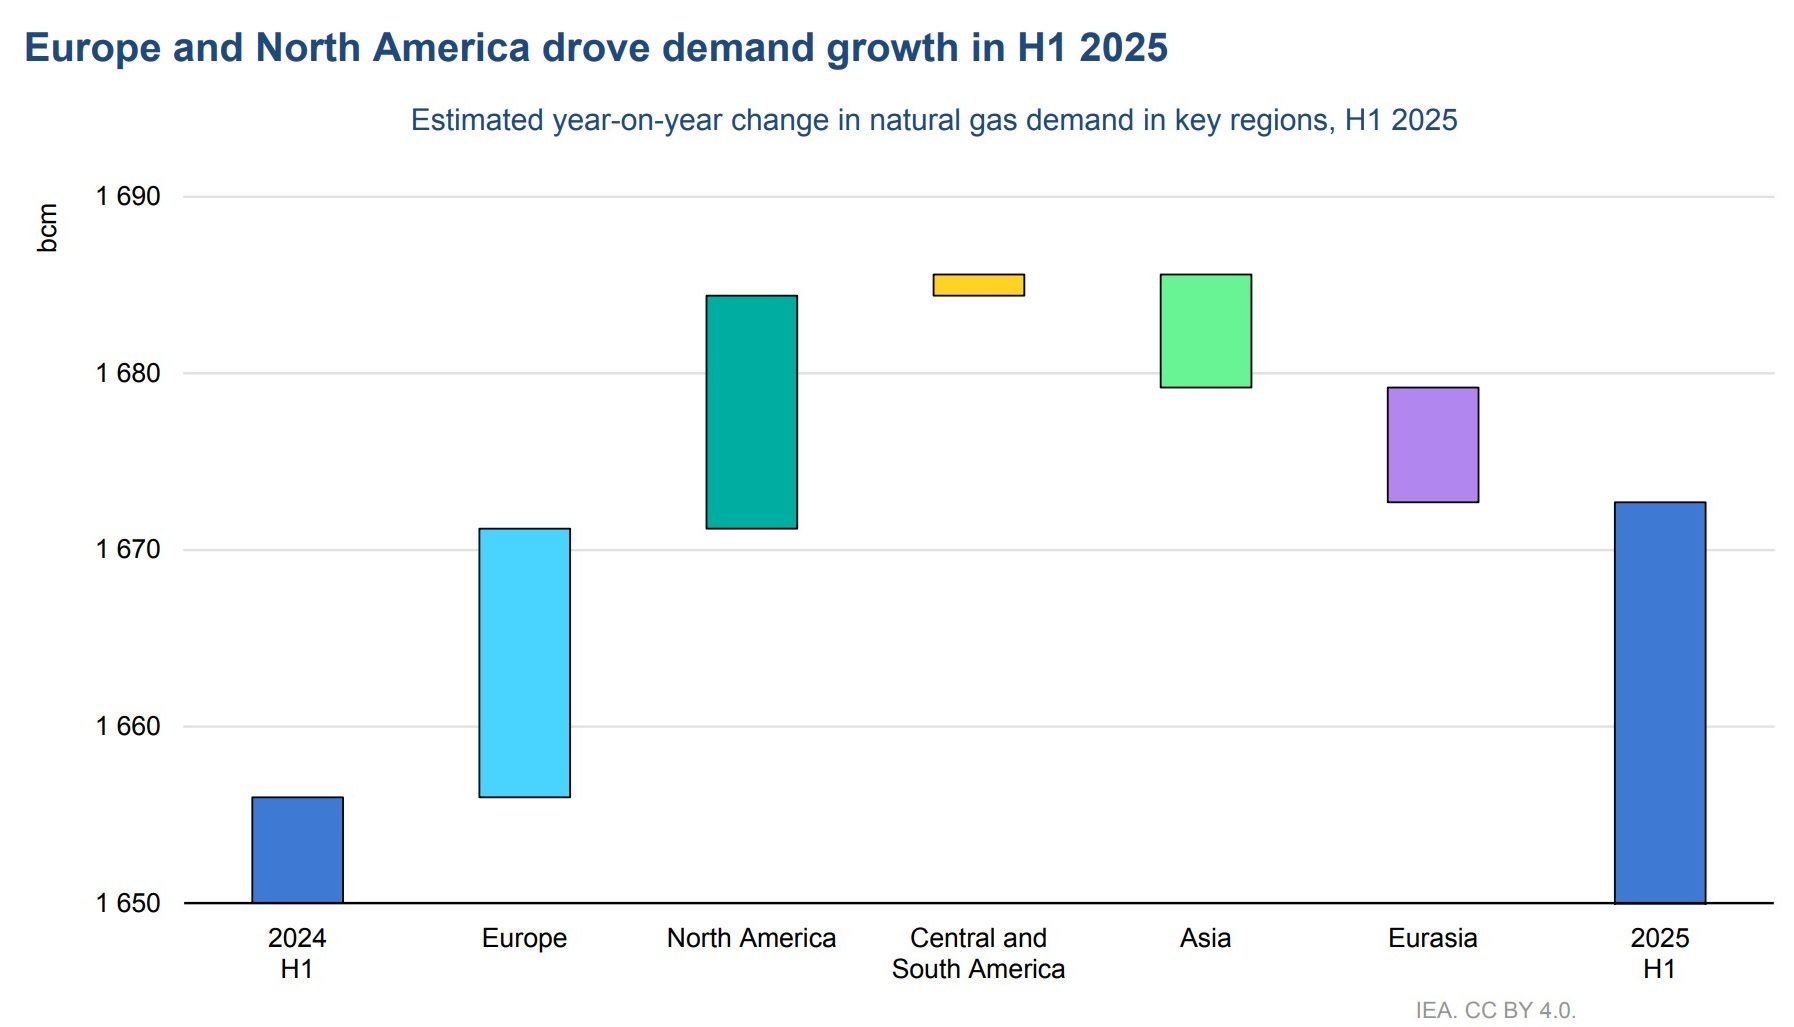Viewport: 1794px width, 1027px height.
Task: Click the '1 690' axis value
Action: coord(128,196)
